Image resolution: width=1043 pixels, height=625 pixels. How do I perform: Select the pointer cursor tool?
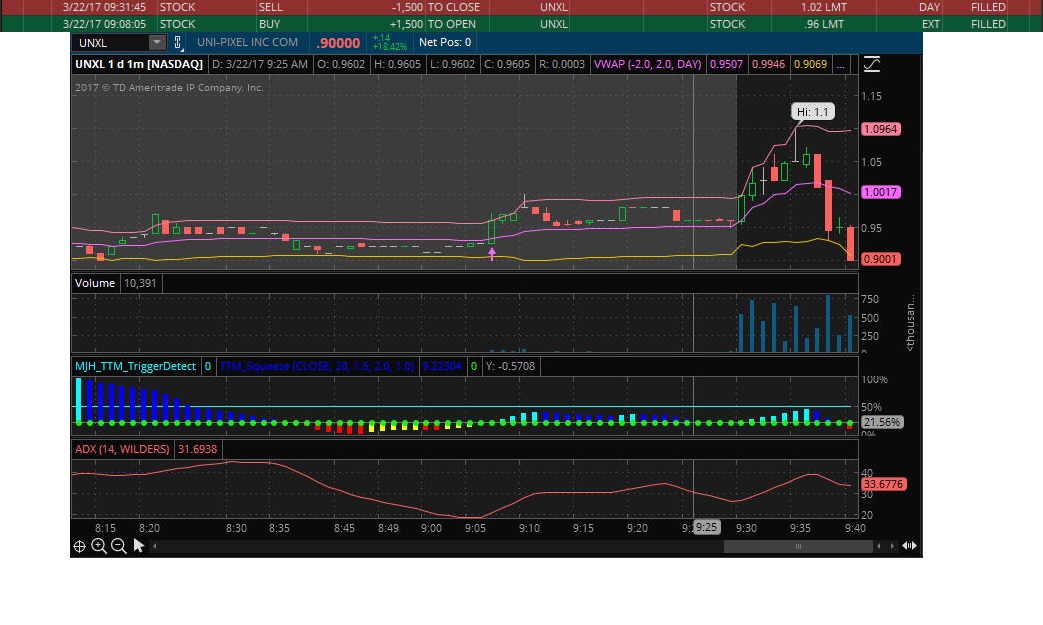[x=139, y=546]
